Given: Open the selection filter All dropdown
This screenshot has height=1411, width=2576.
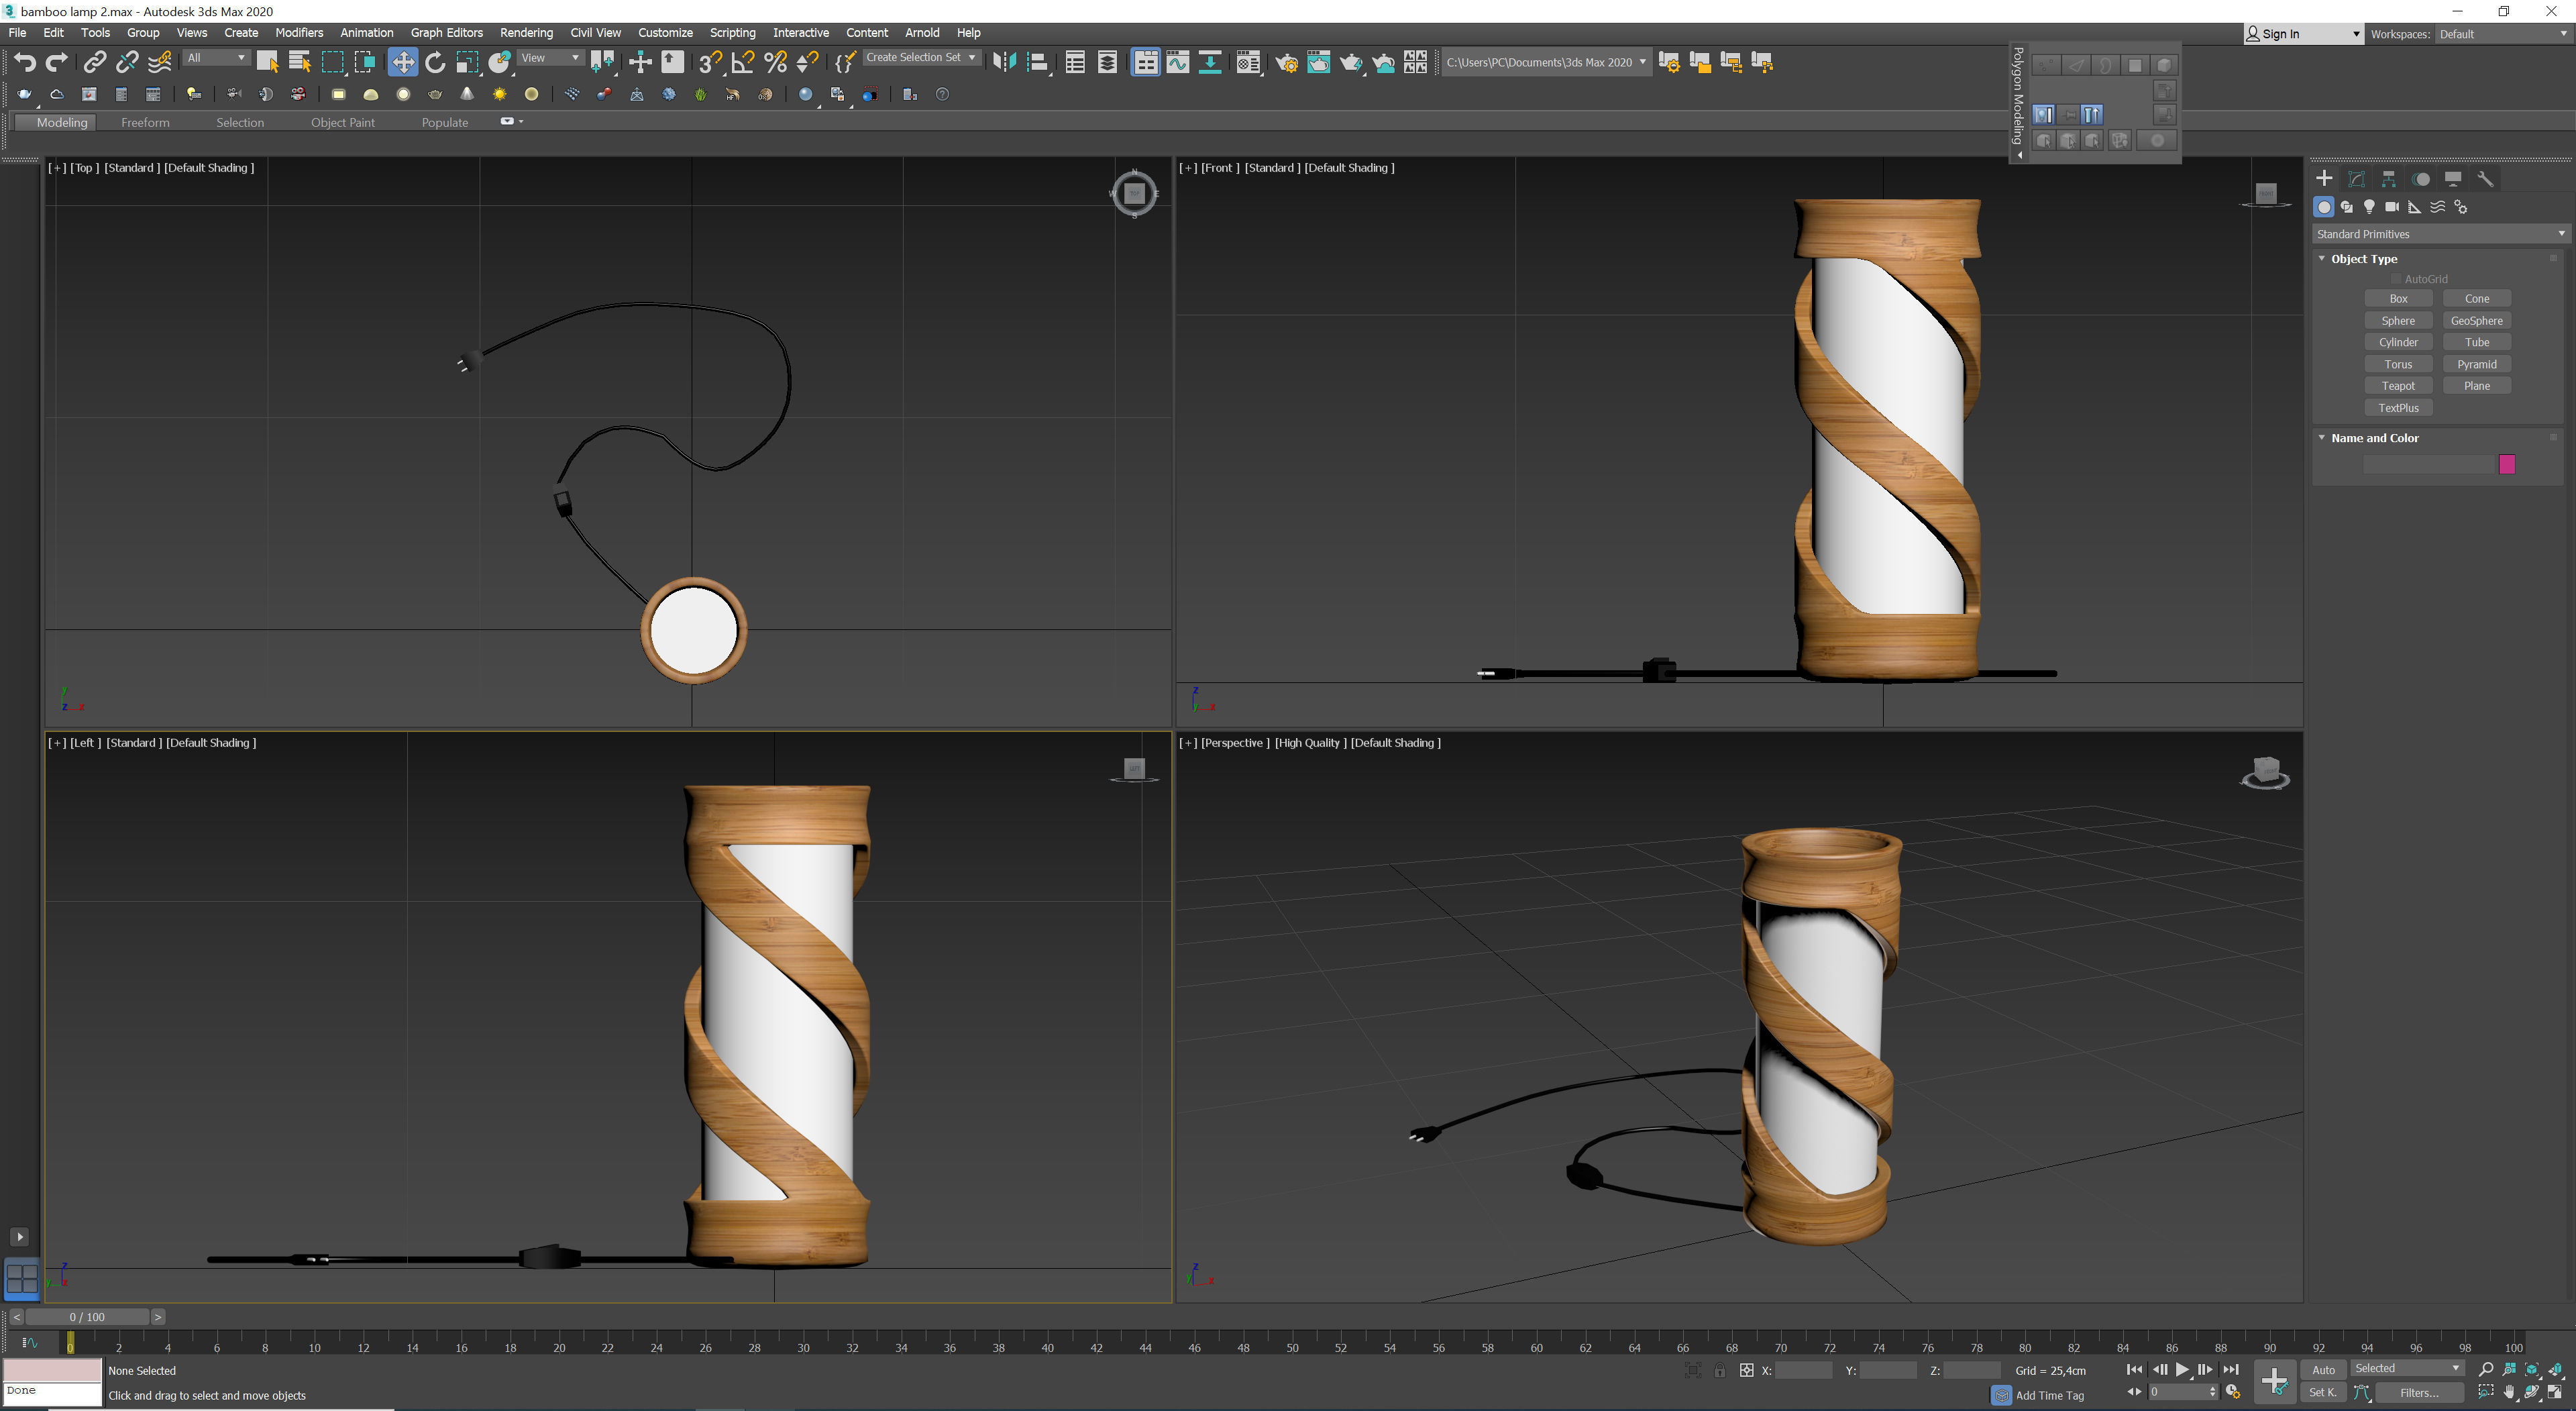Looking at the screenshot, I should tap(216, 58).
